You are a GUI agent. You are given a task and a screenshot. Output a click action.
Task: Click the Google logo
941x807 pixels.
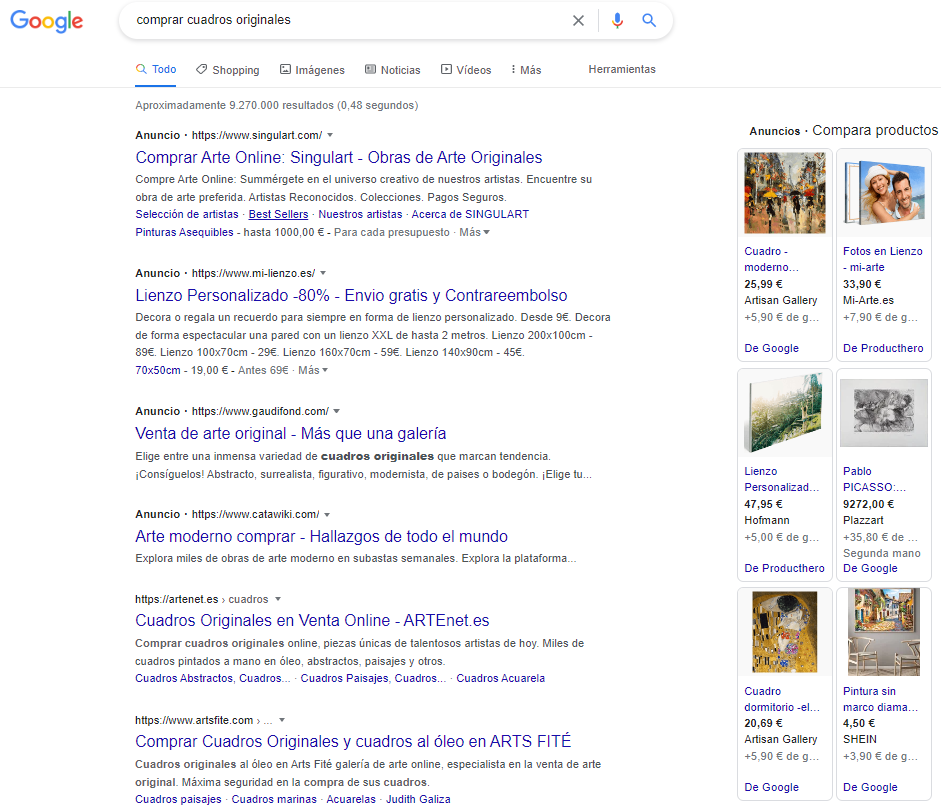coord(47,21)
